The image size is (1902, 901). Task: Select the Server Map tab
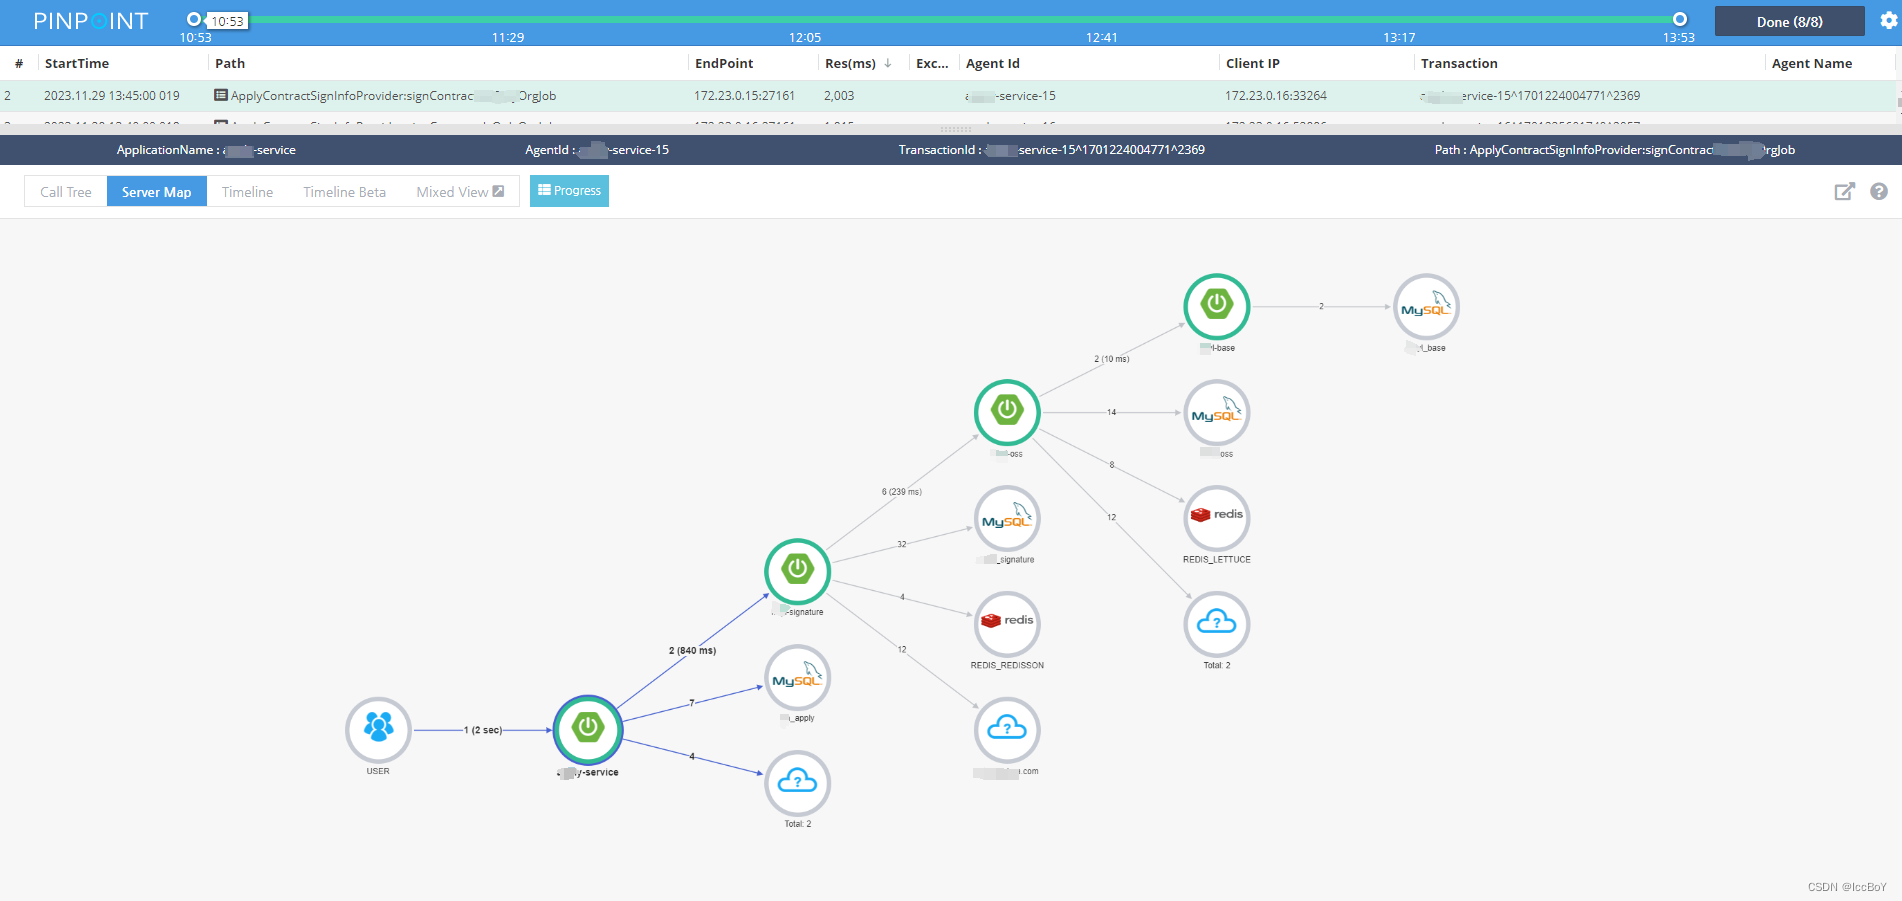[x=156, y=192]
